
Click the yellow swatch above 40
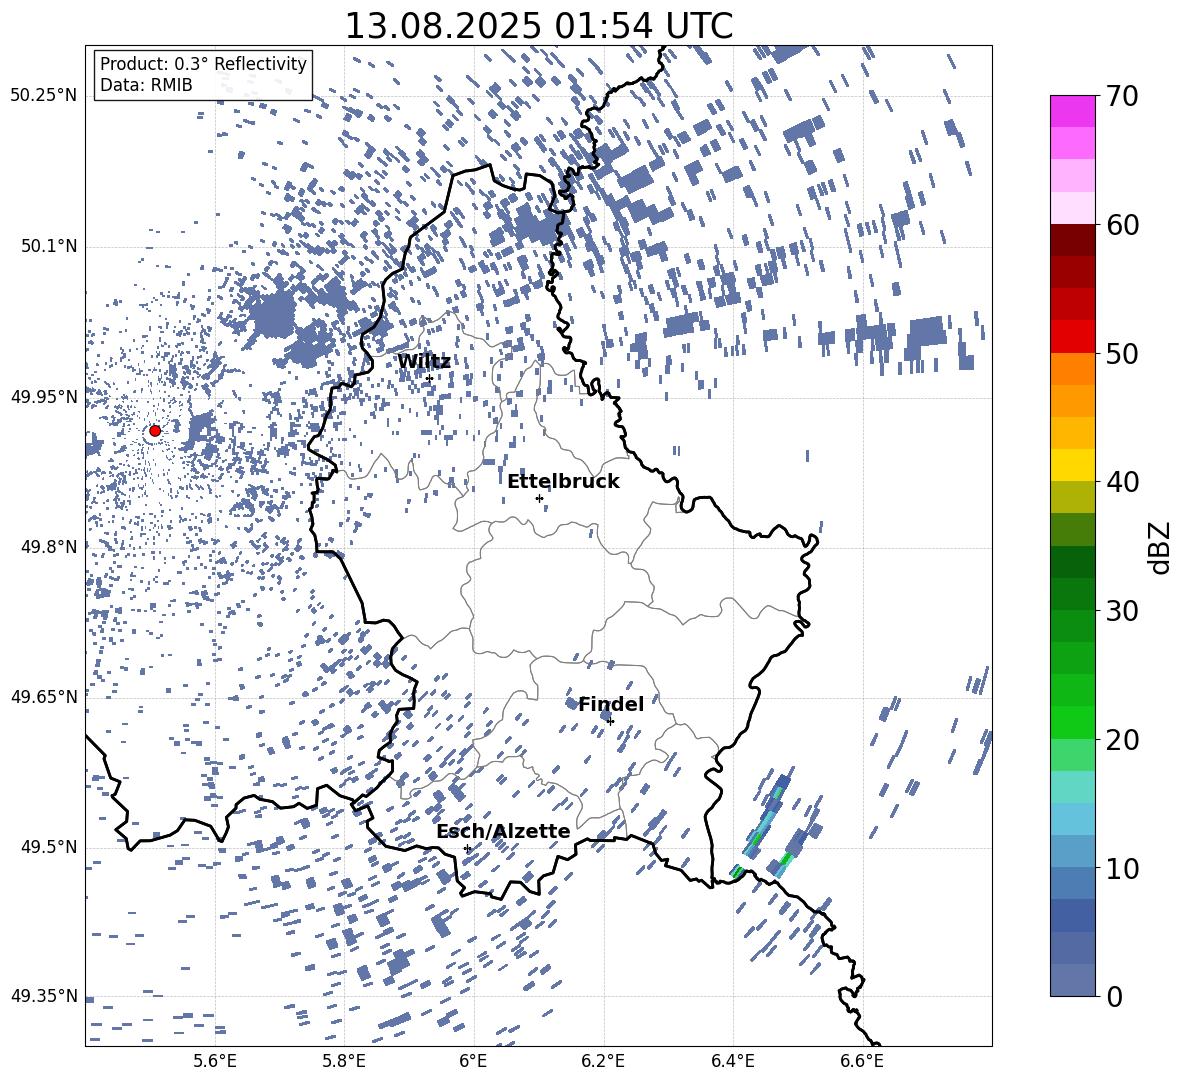tap(1073, 465)
